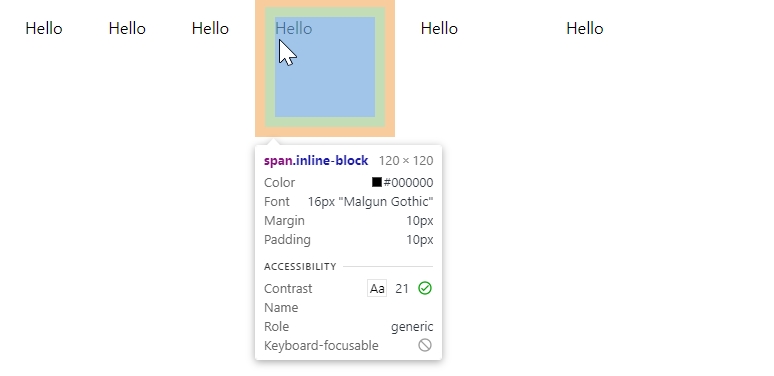Click the green contrast checkmark icon
This screenshot has width=774, height=376.
[x=425, y=288]
